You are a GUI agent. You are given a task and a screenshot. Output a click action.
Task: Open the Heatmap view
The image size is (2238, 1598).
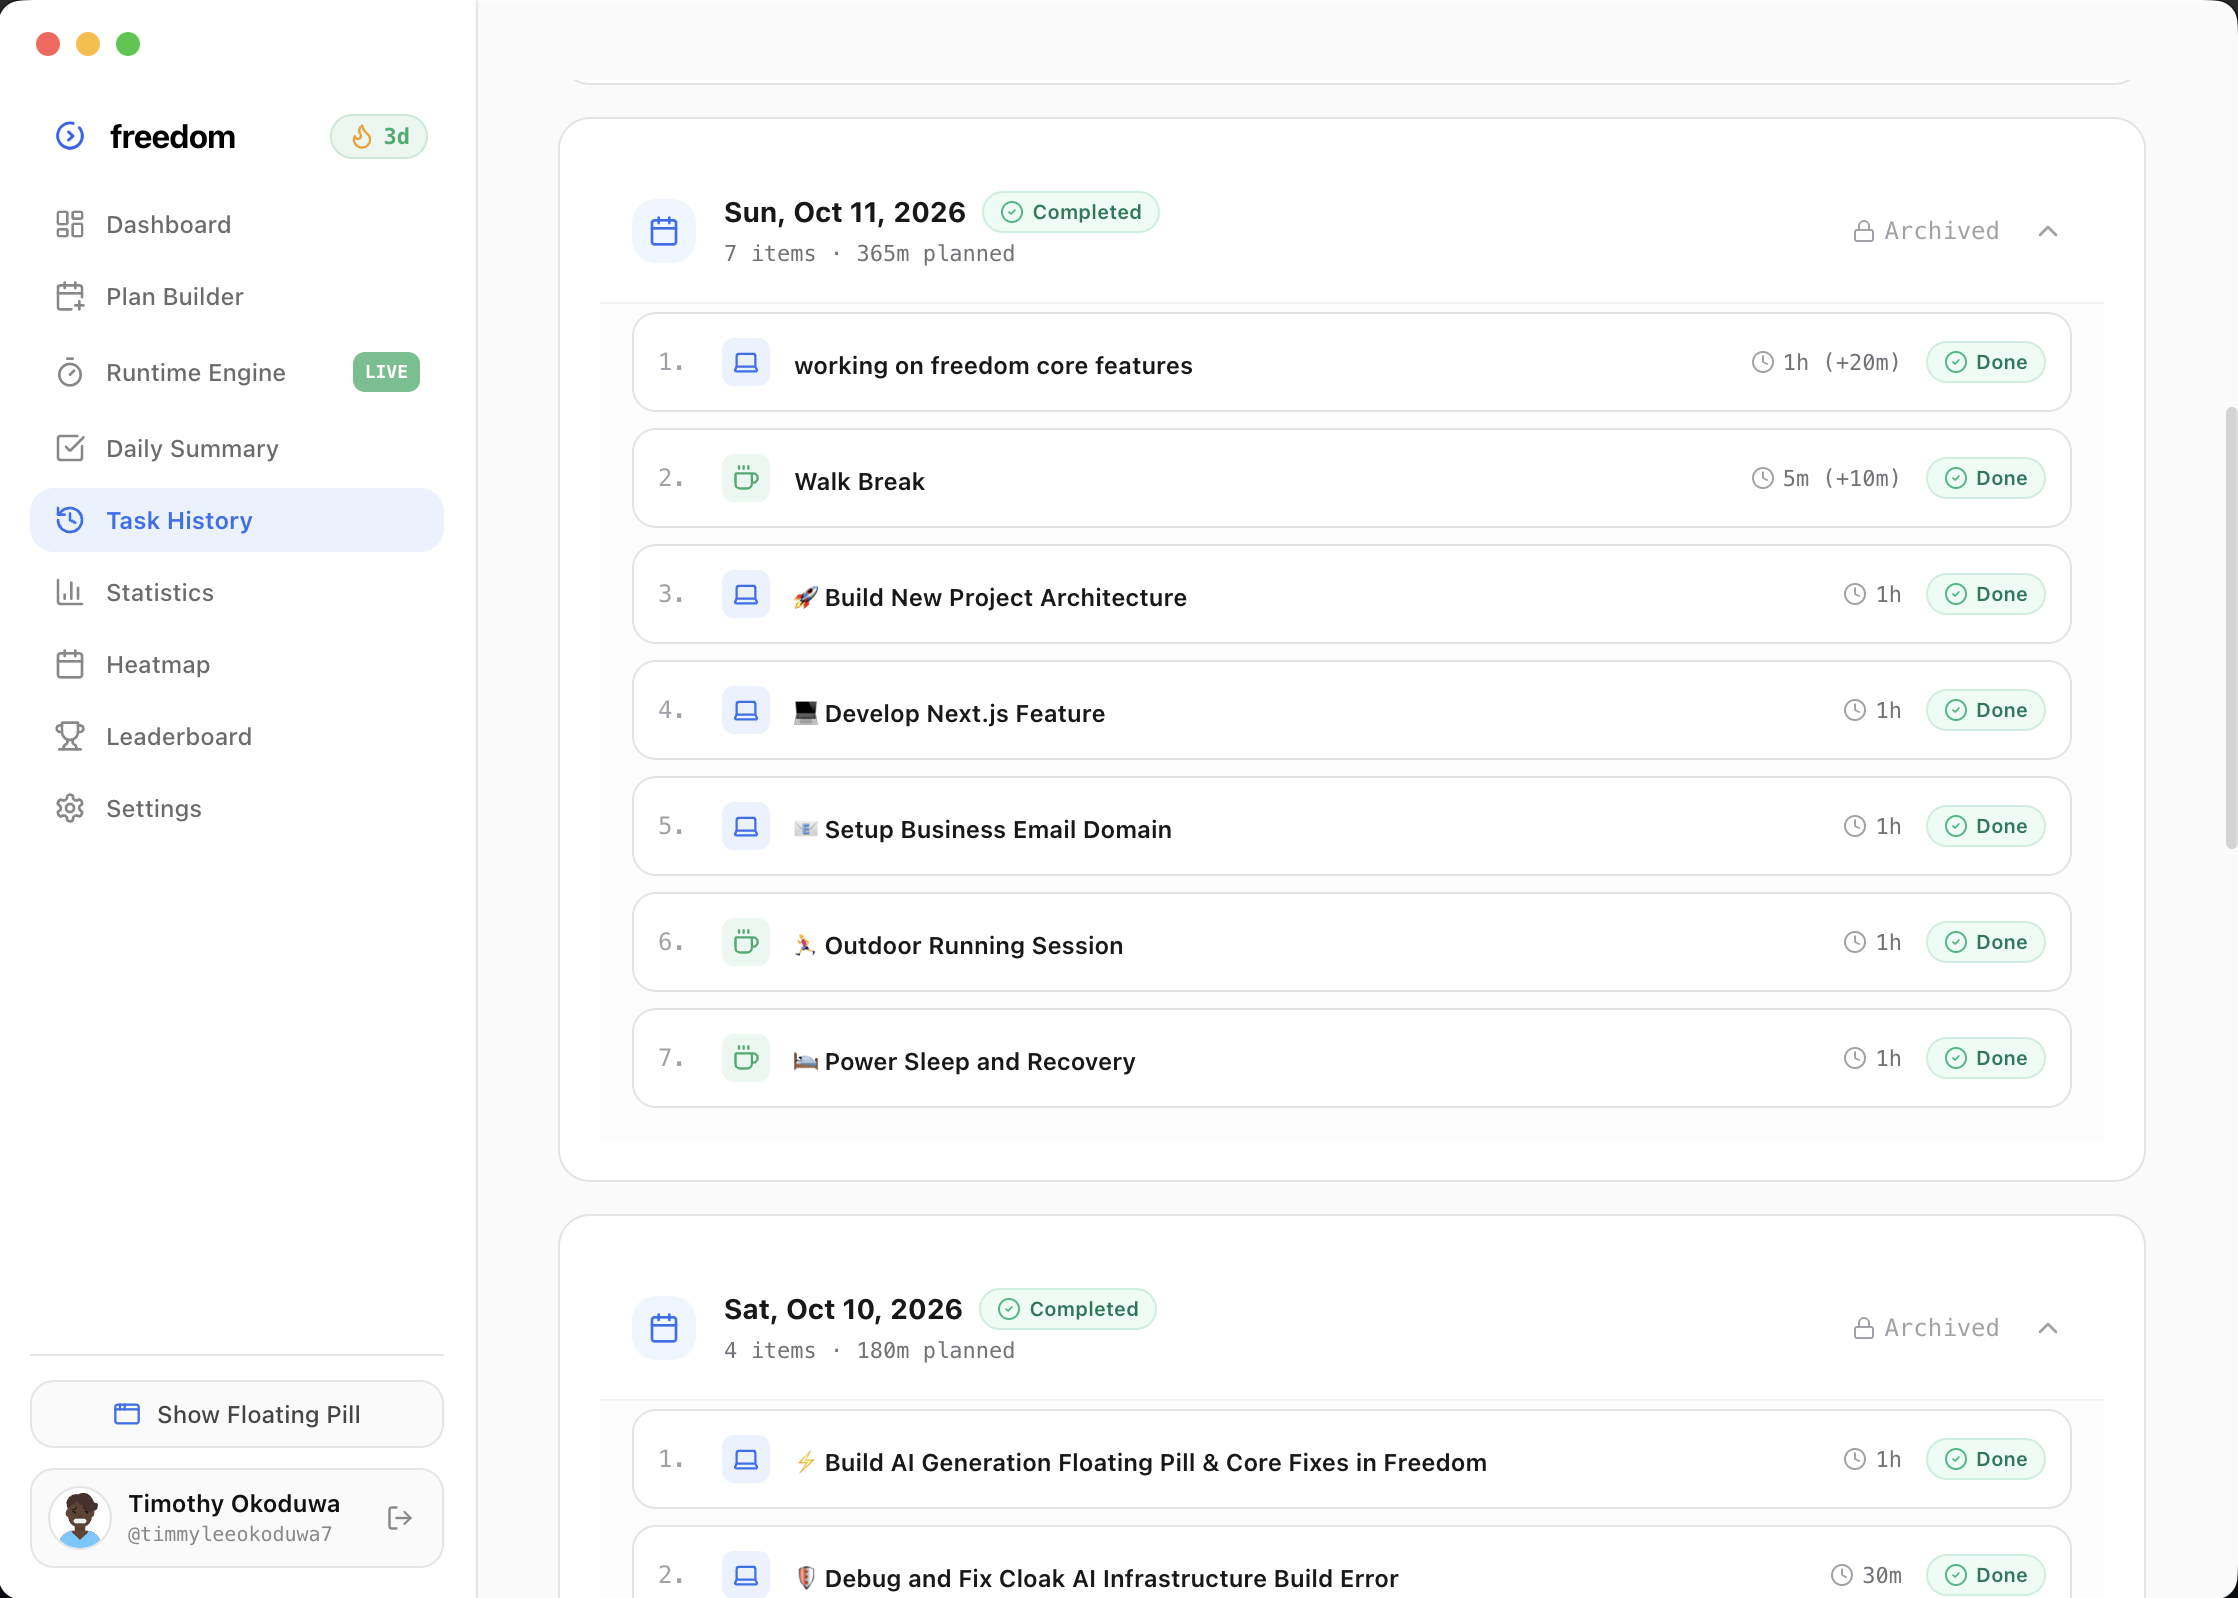(x=237, y=665)
